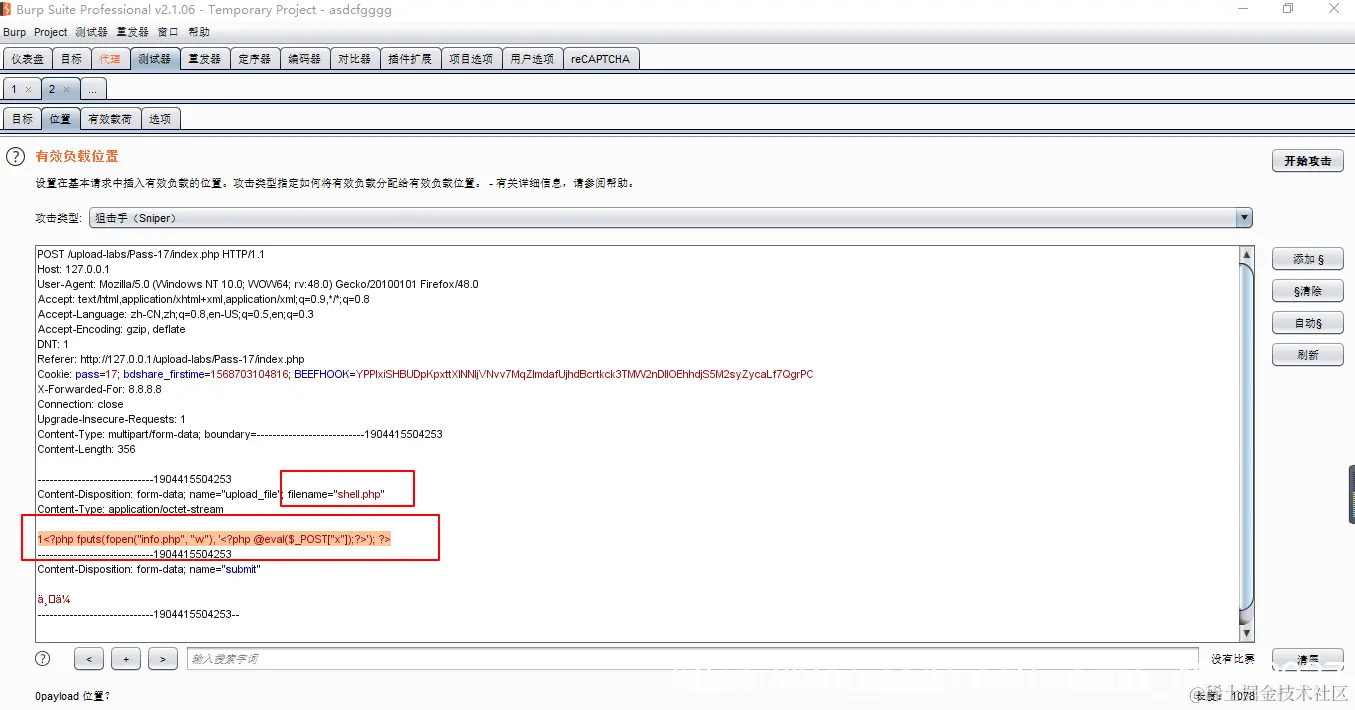Screen dimensions: 1355x710
Task: Open the search help icon at bottom
Action: 42,658
